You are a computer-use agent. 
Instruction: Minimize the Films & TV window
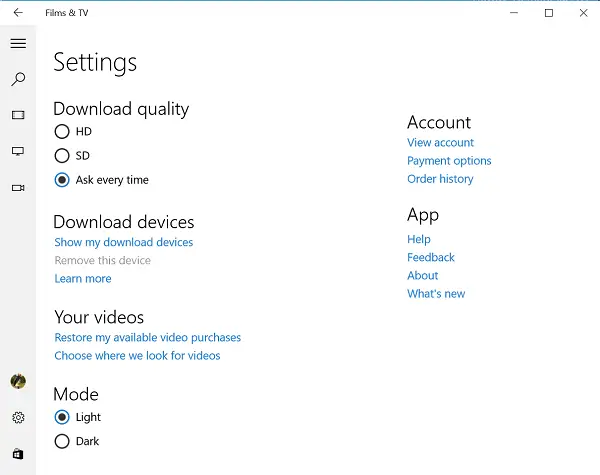coord(514,13)
